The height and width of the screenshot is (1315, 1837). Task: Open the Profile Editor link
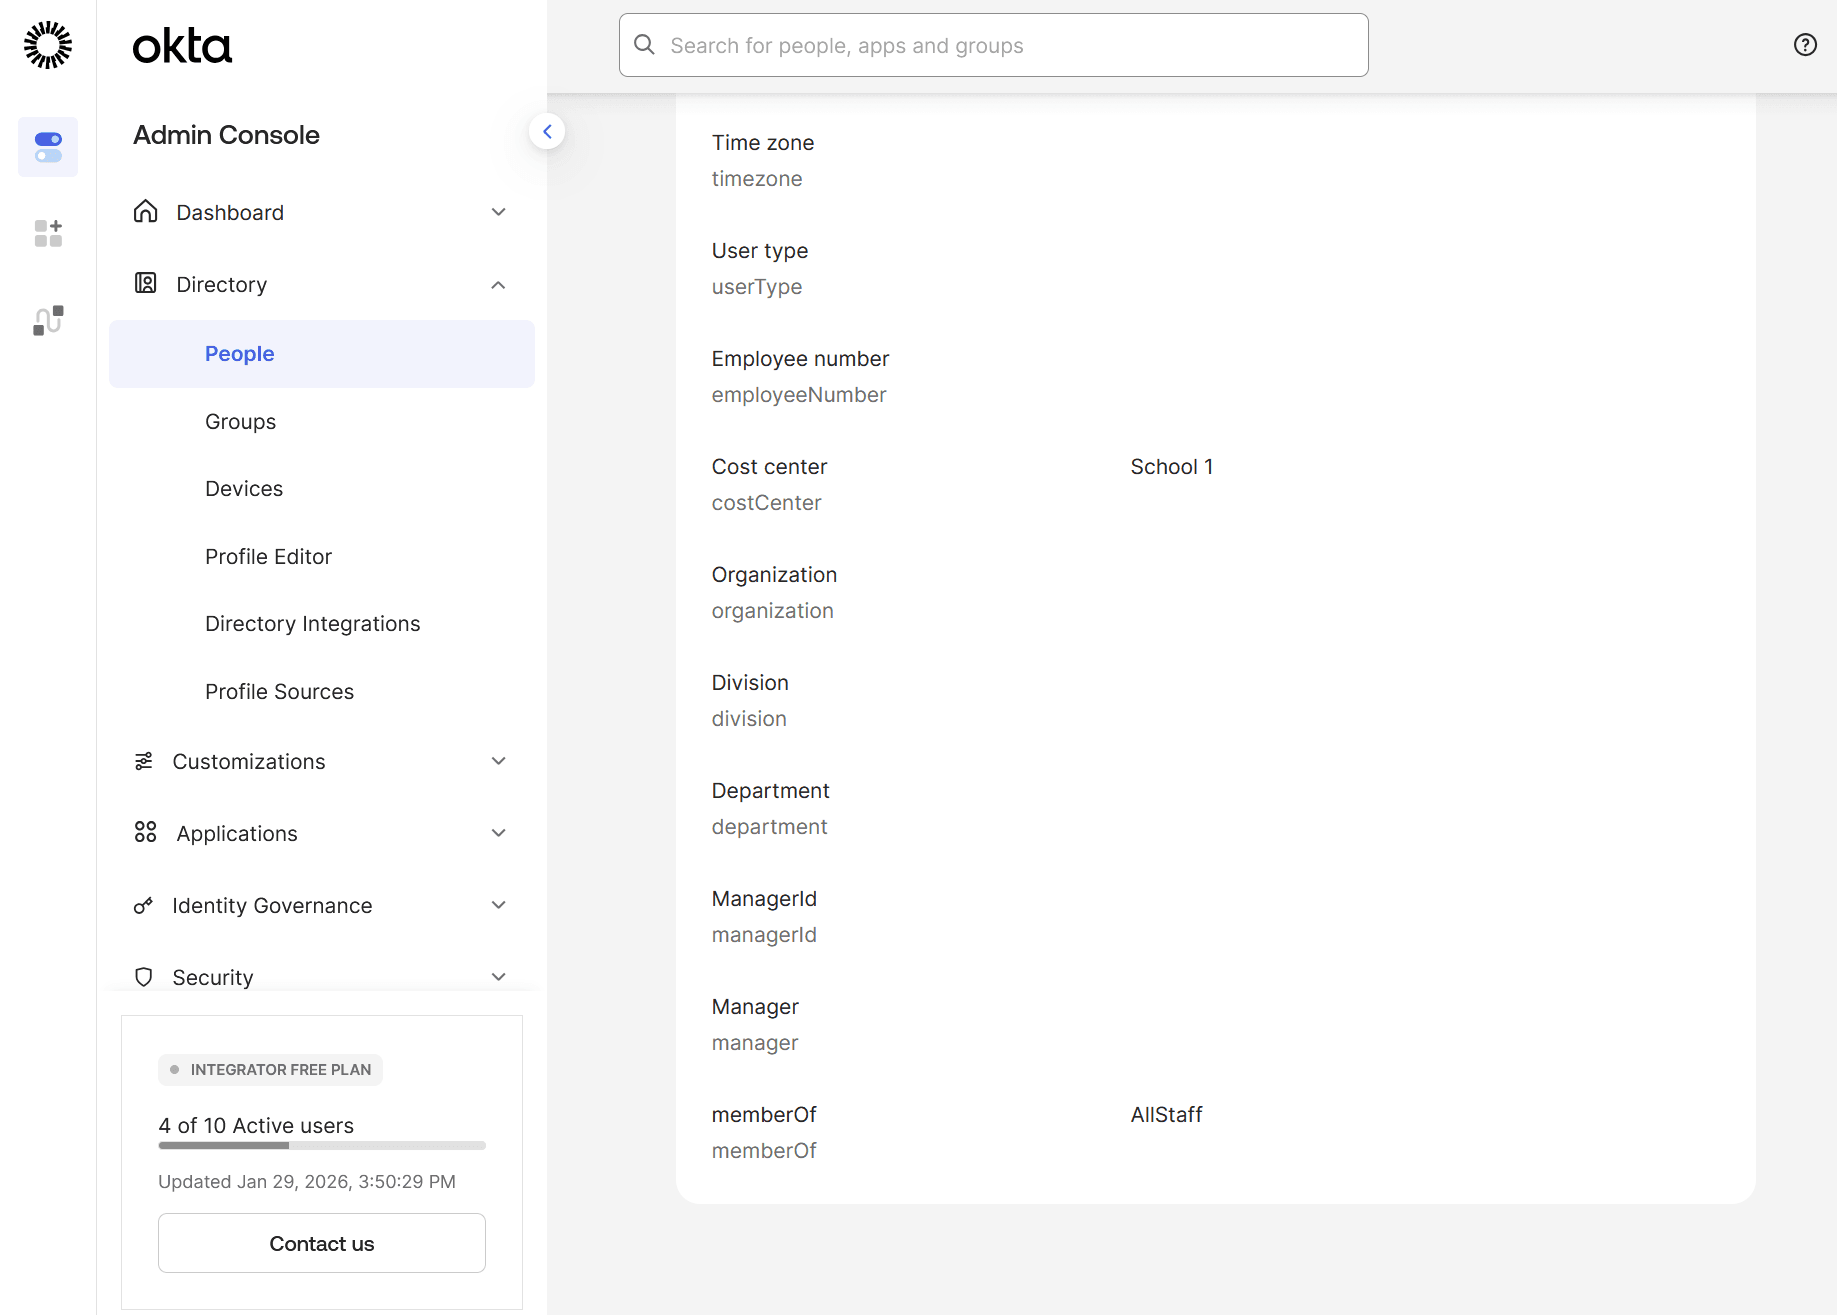tap(268, 556)
